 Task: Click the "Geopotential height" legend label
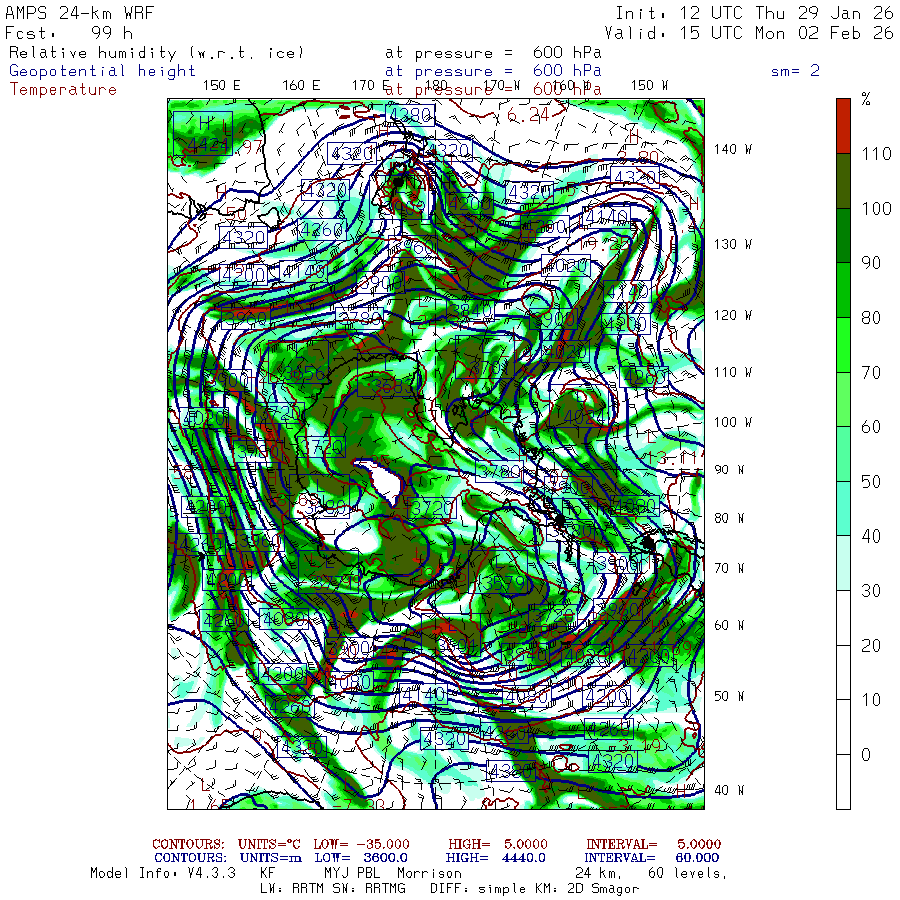pos(102,71)
